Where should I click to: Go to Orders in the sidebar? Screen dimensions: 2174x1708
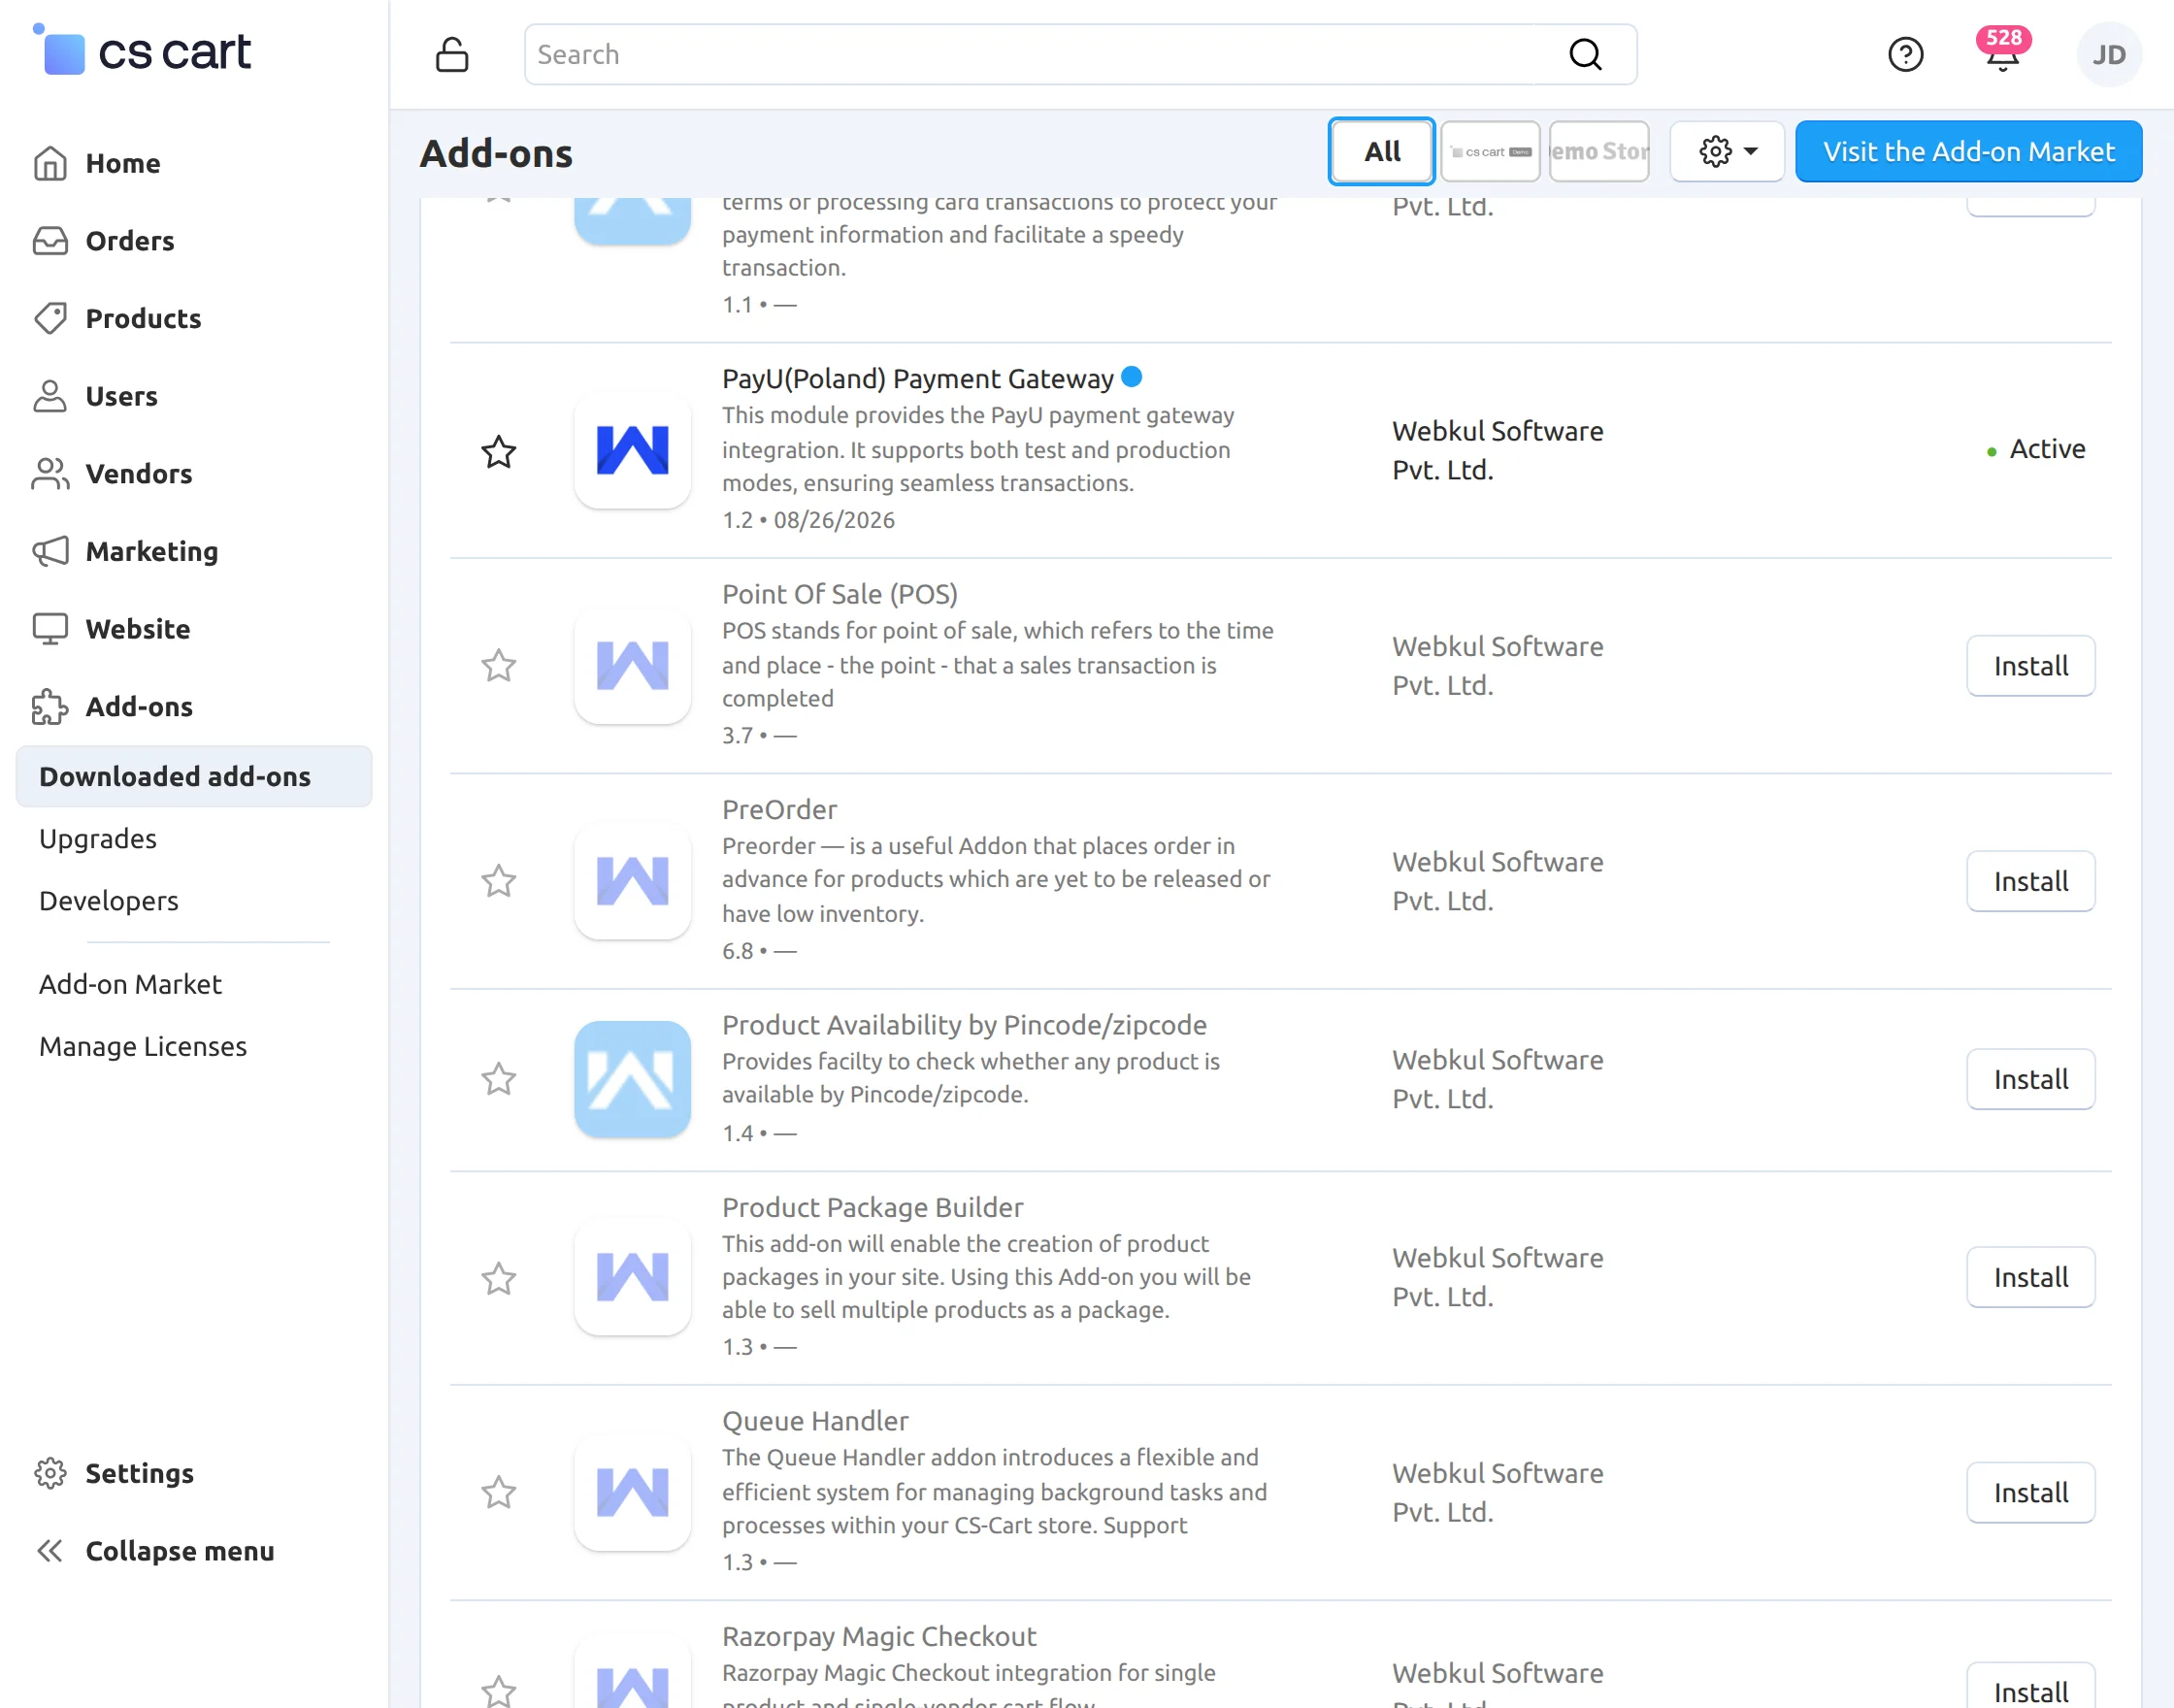click(x=103, y=241)
